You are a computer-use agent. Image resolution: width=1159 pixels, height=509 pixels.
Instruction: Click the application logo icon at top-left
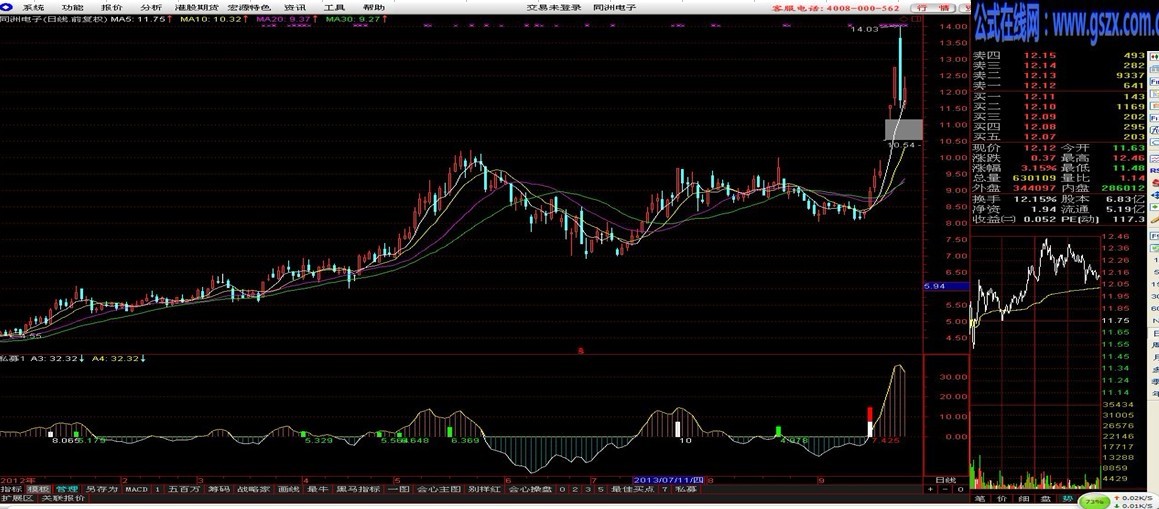[7, 7]
